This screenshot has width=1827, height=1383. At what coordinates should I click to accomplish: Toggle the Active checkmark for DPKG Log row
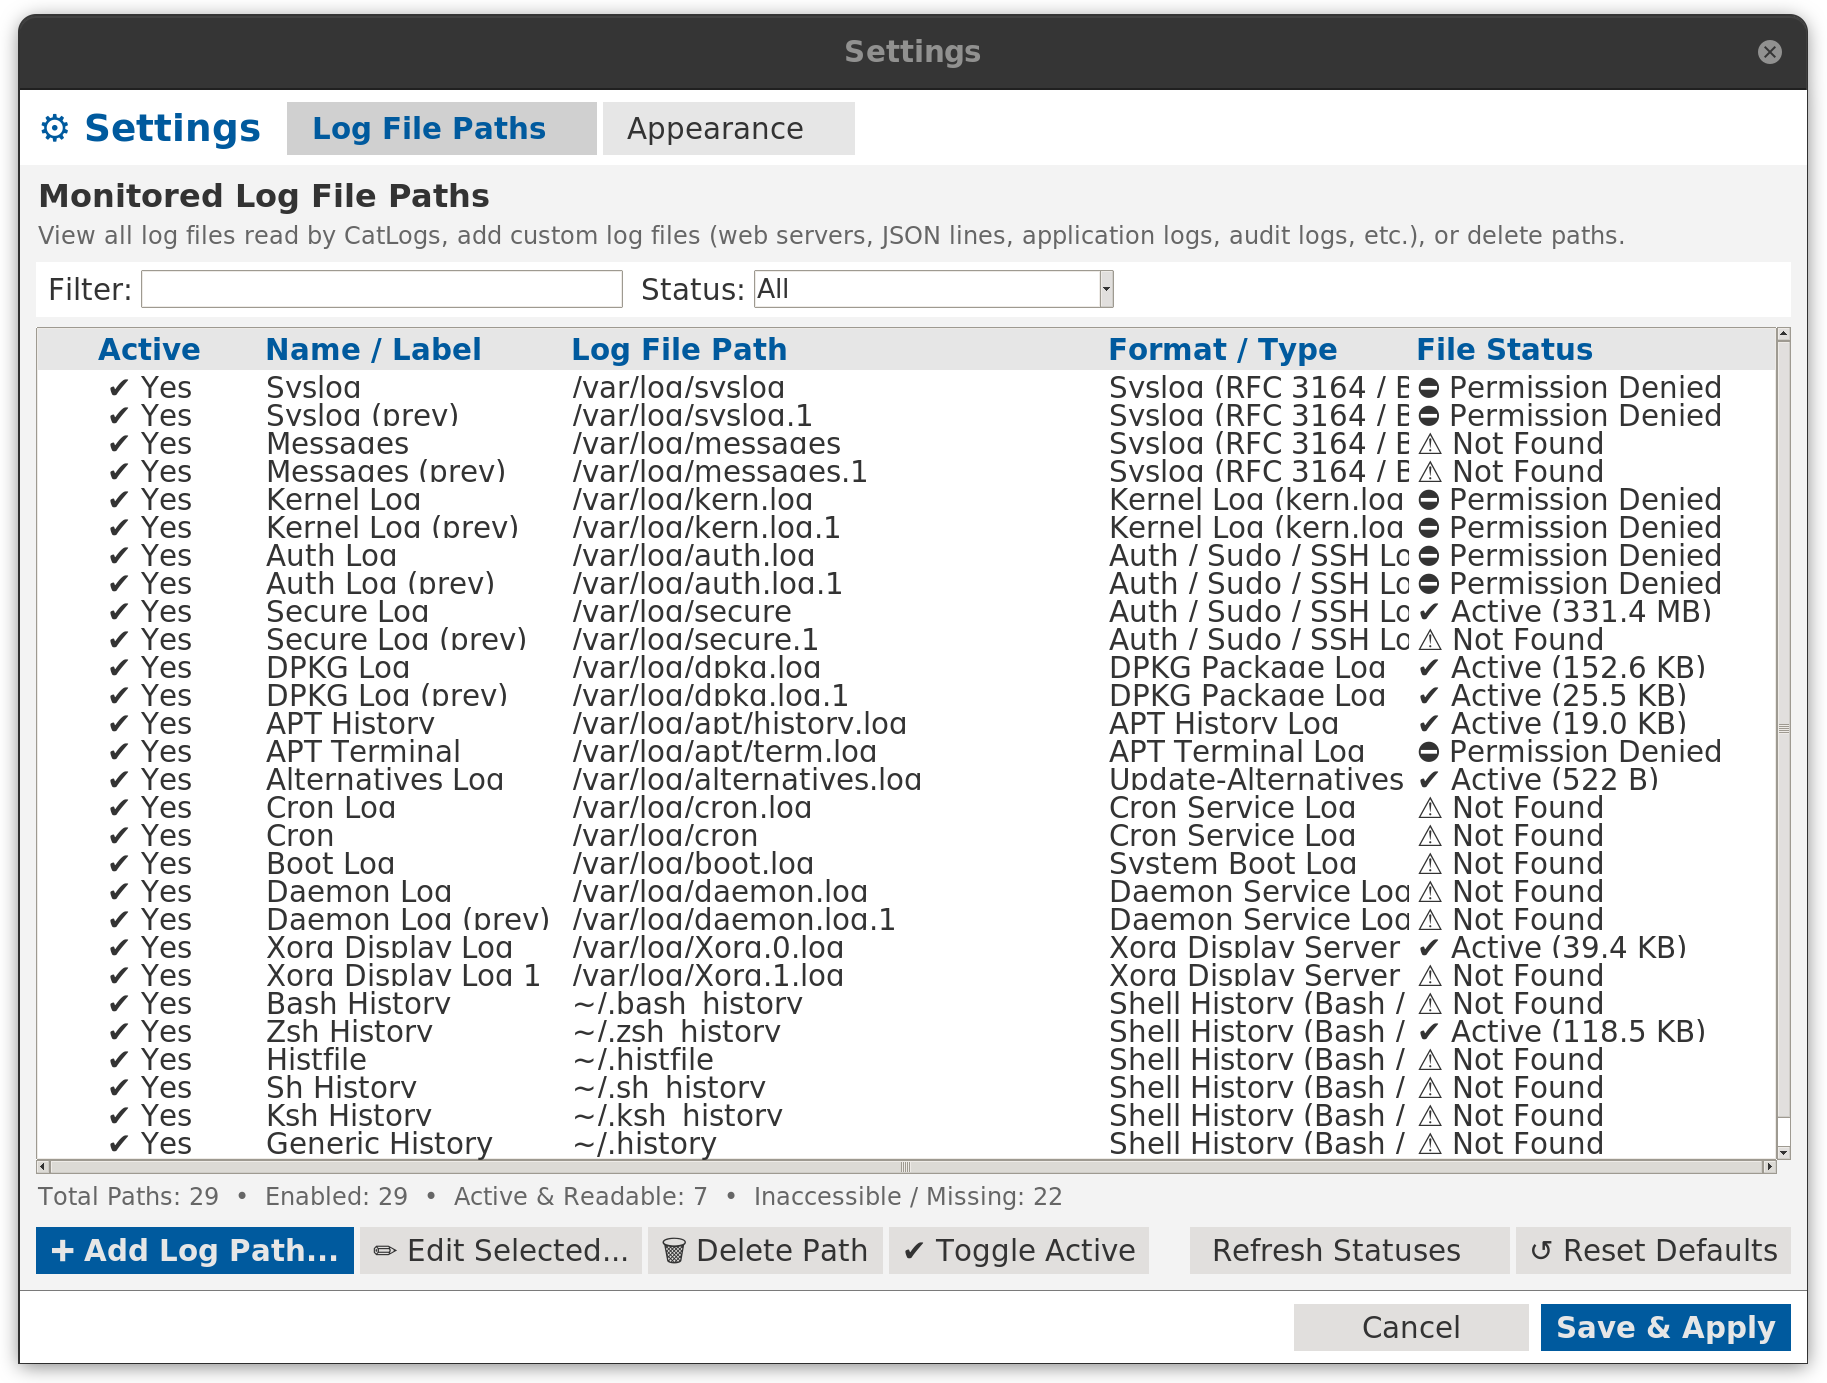pyautogui.click(x=119, y=668)
